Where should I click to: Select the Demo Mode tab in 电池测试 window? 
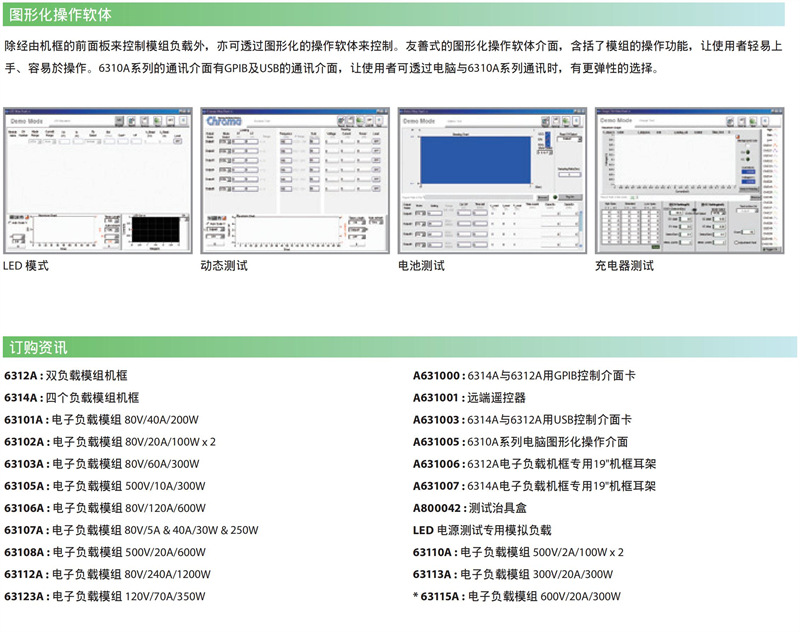418,121
